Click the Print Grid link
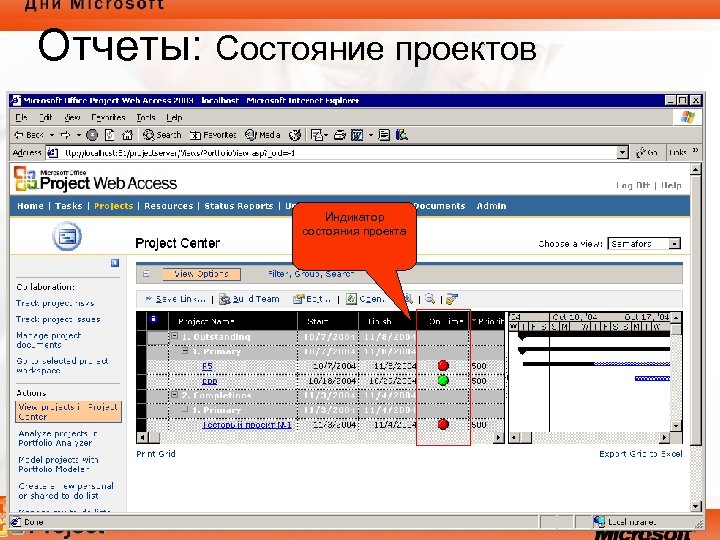 tap(156, 454)
